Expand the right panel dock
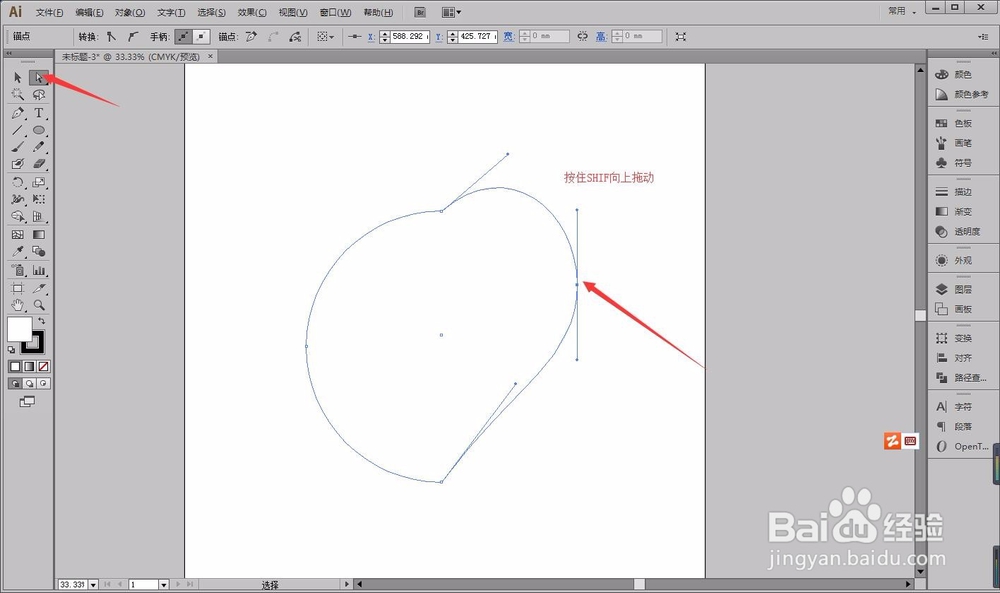 click(x=994, y=53)
